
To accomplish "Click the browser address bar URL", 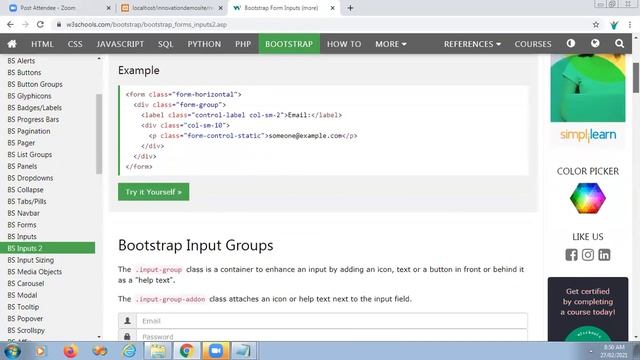I will (x=146, y=24).
